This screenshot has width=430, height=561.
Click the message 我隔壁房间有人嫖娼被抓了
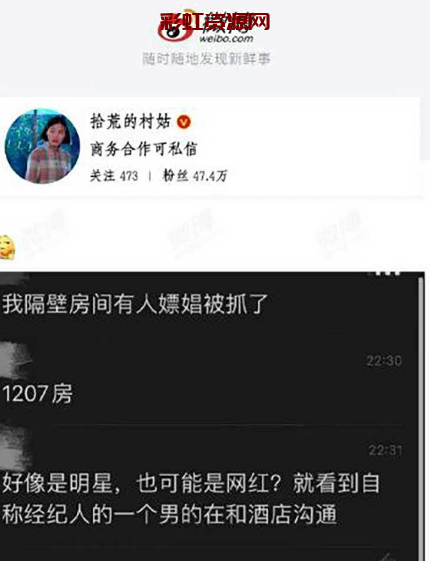coord(135,304)
